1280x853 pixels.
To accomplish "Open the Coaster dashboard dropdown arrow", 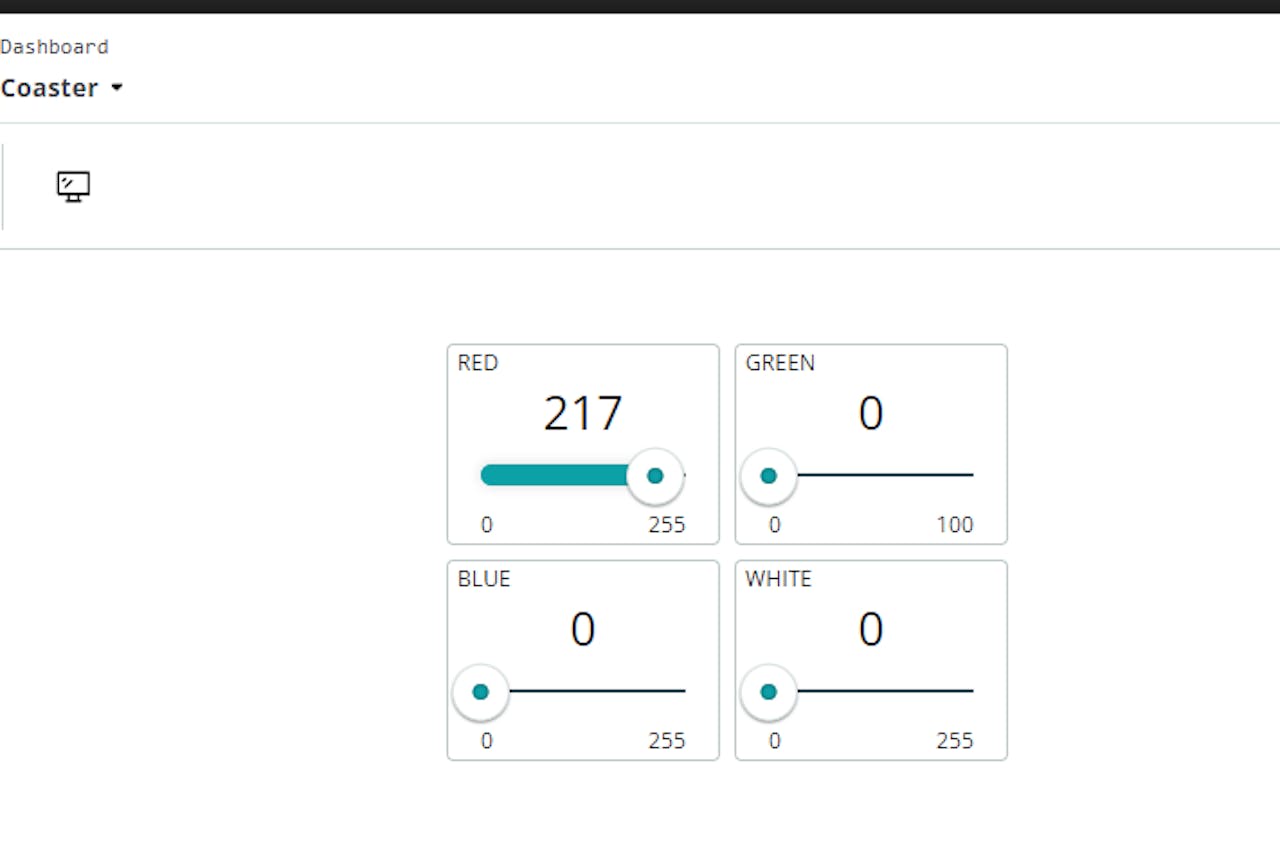I will (117, 88).
